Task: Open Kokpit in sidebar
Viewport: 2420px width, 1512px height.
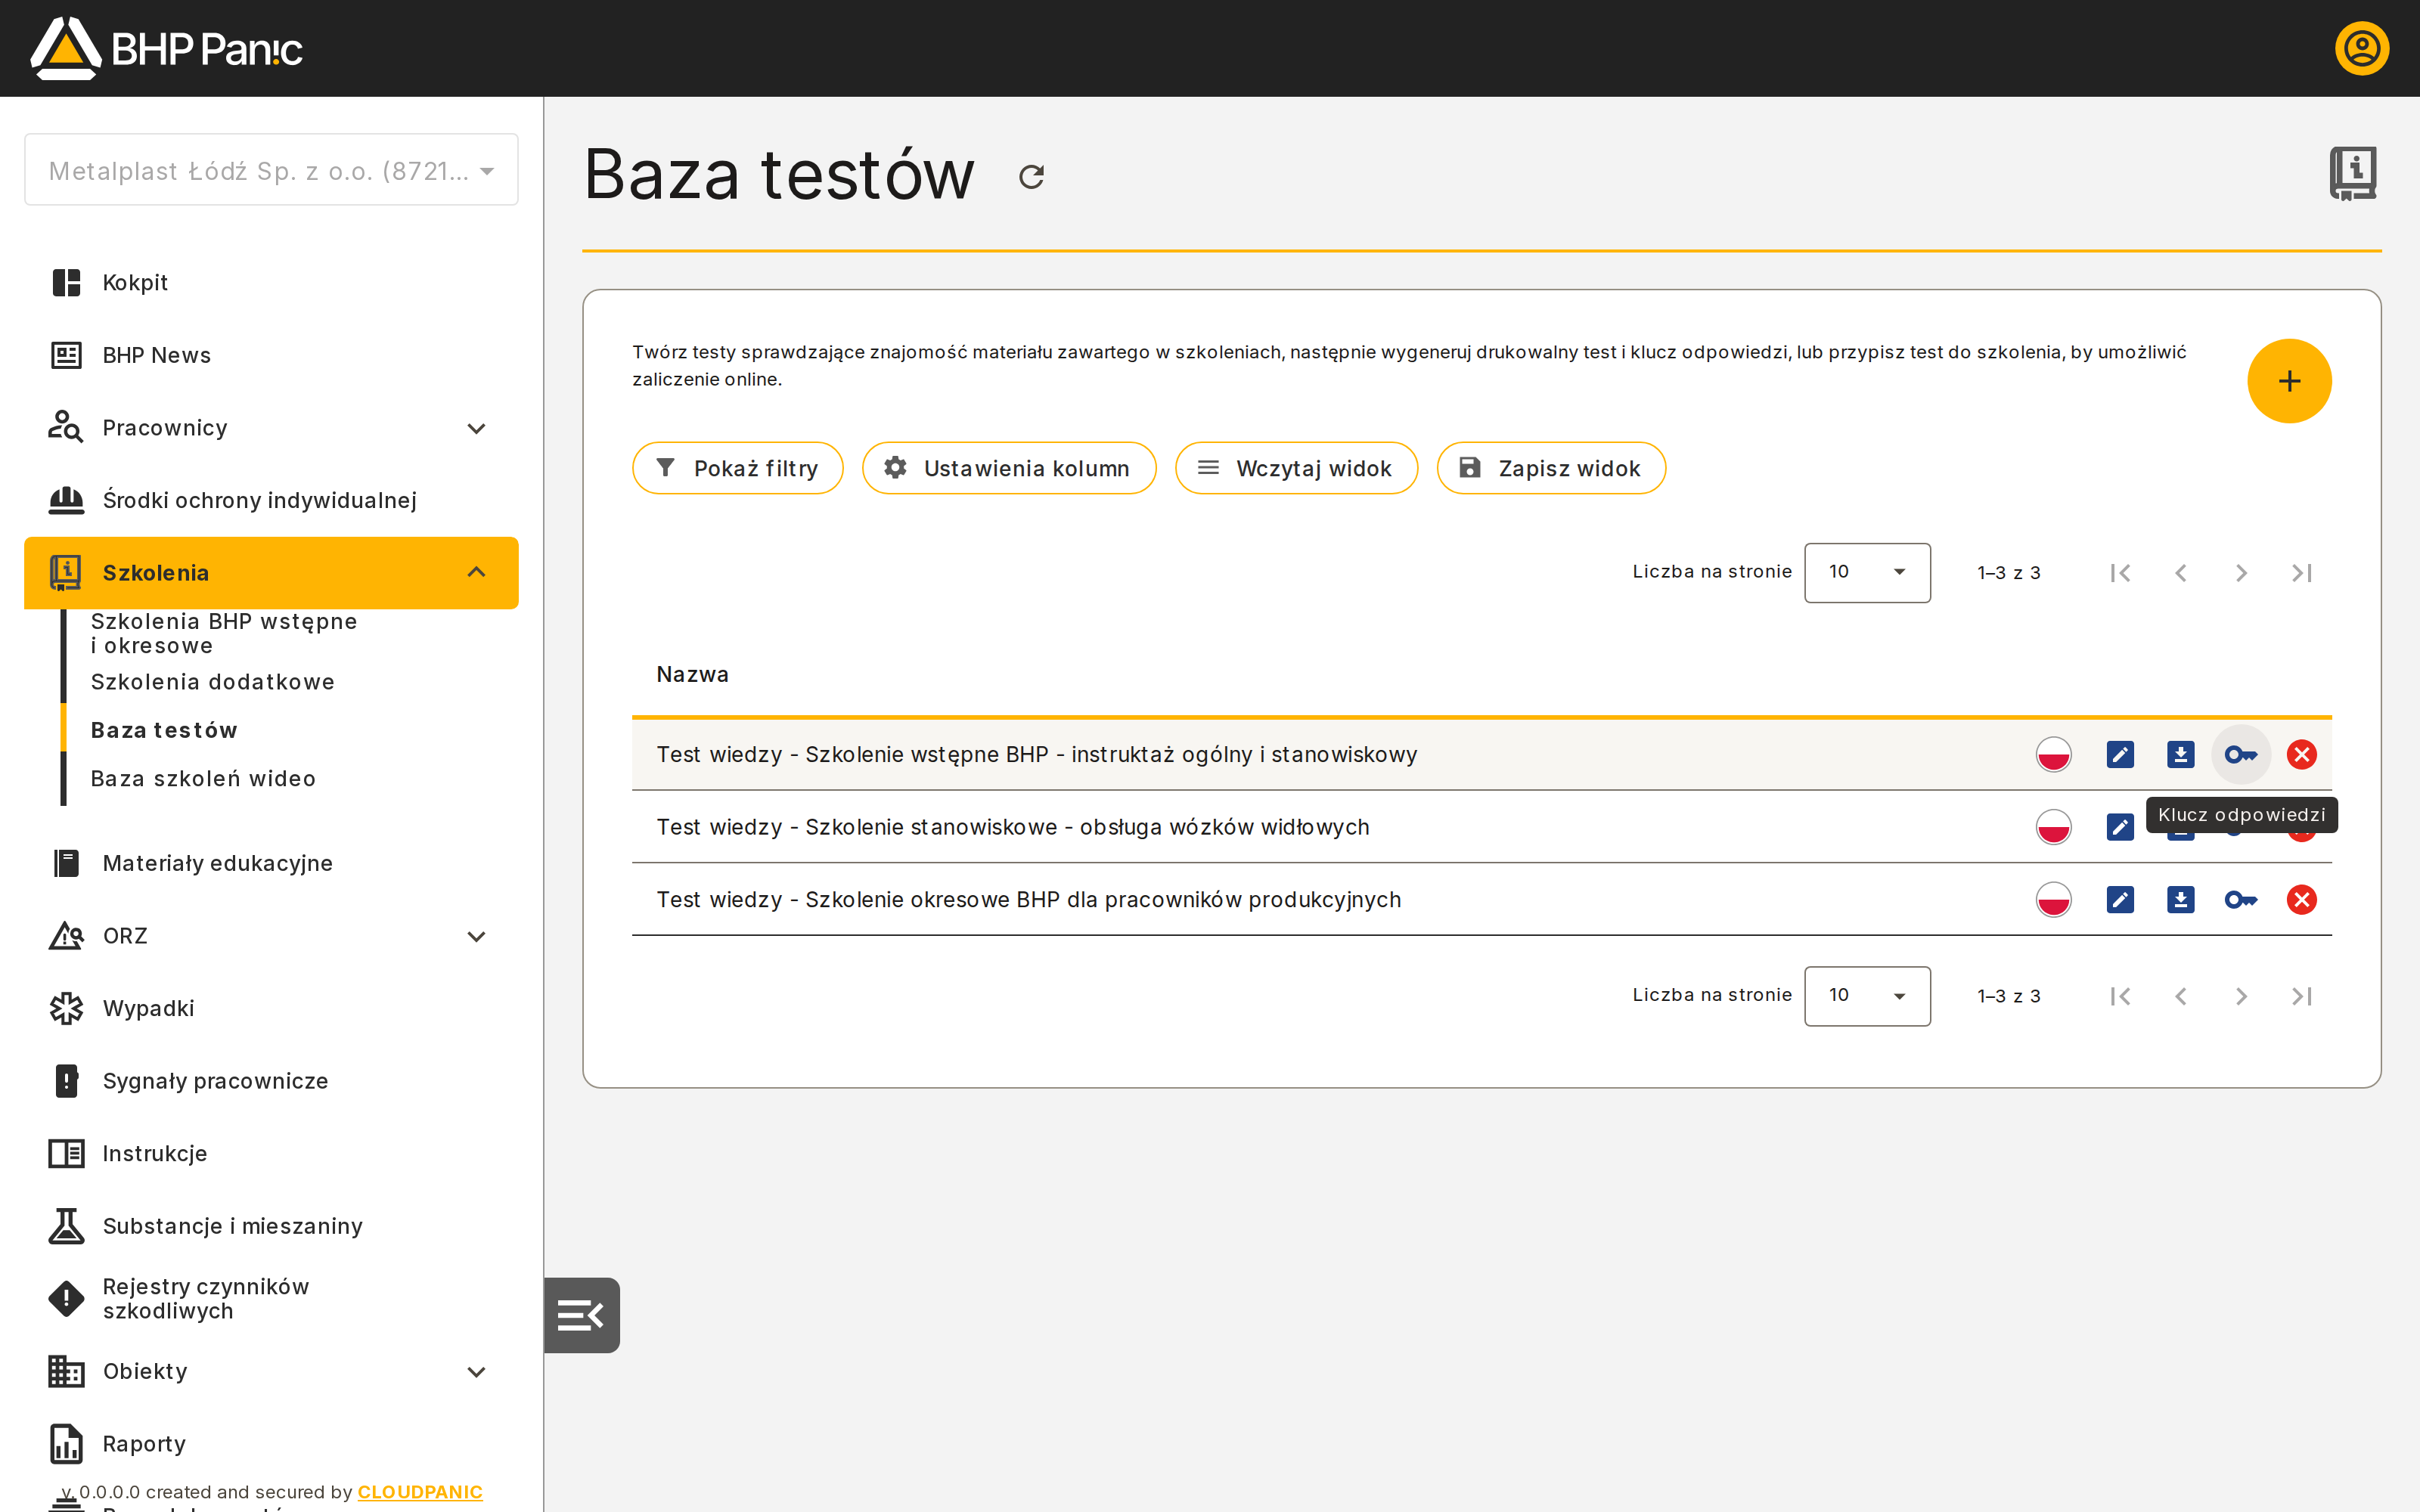Action: coord(271,283)
